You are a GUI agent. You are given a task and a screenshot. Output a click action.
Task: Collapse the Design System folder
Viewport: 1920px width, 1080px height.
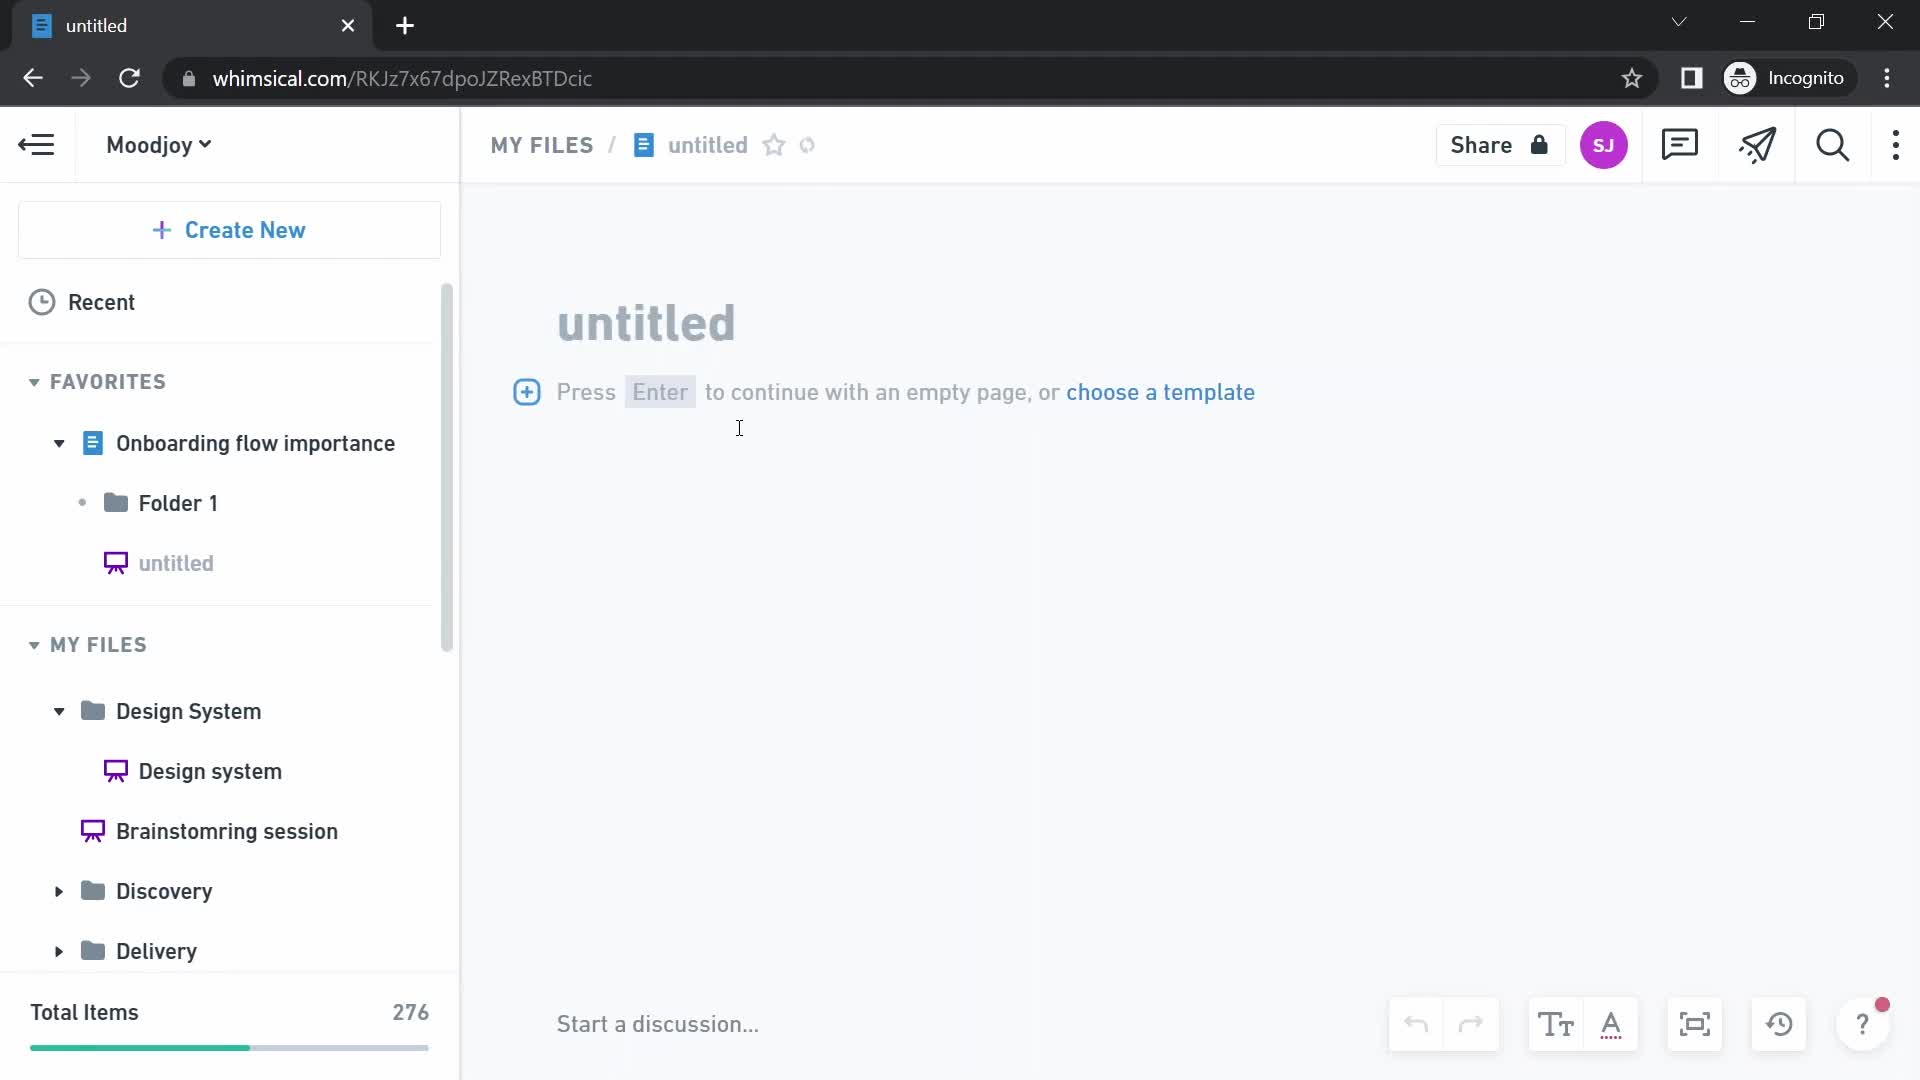59,711
